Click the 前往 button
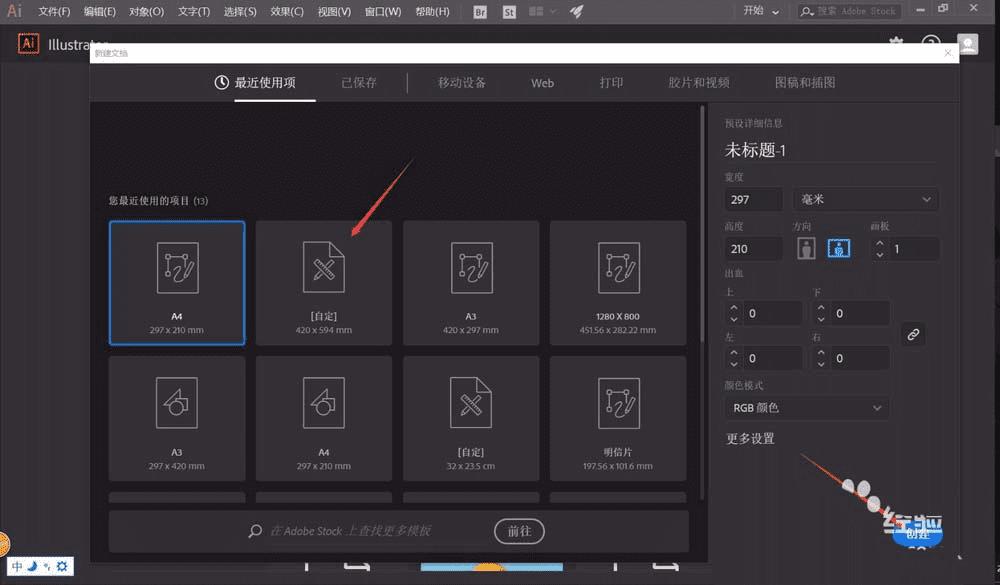Screen dimensions: 1000x585 point(519,531)
